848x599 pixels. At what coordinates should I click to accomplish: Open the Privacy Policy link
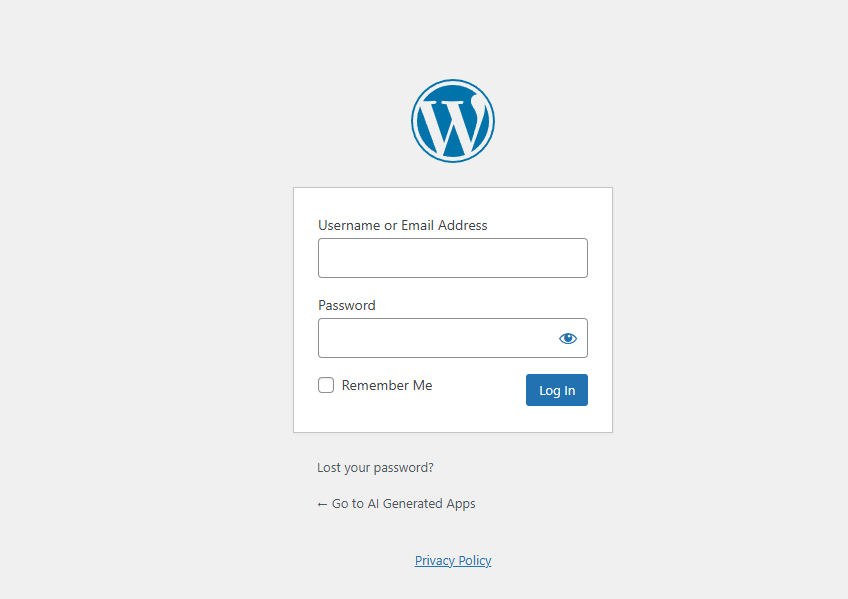[x=453, y=561]
